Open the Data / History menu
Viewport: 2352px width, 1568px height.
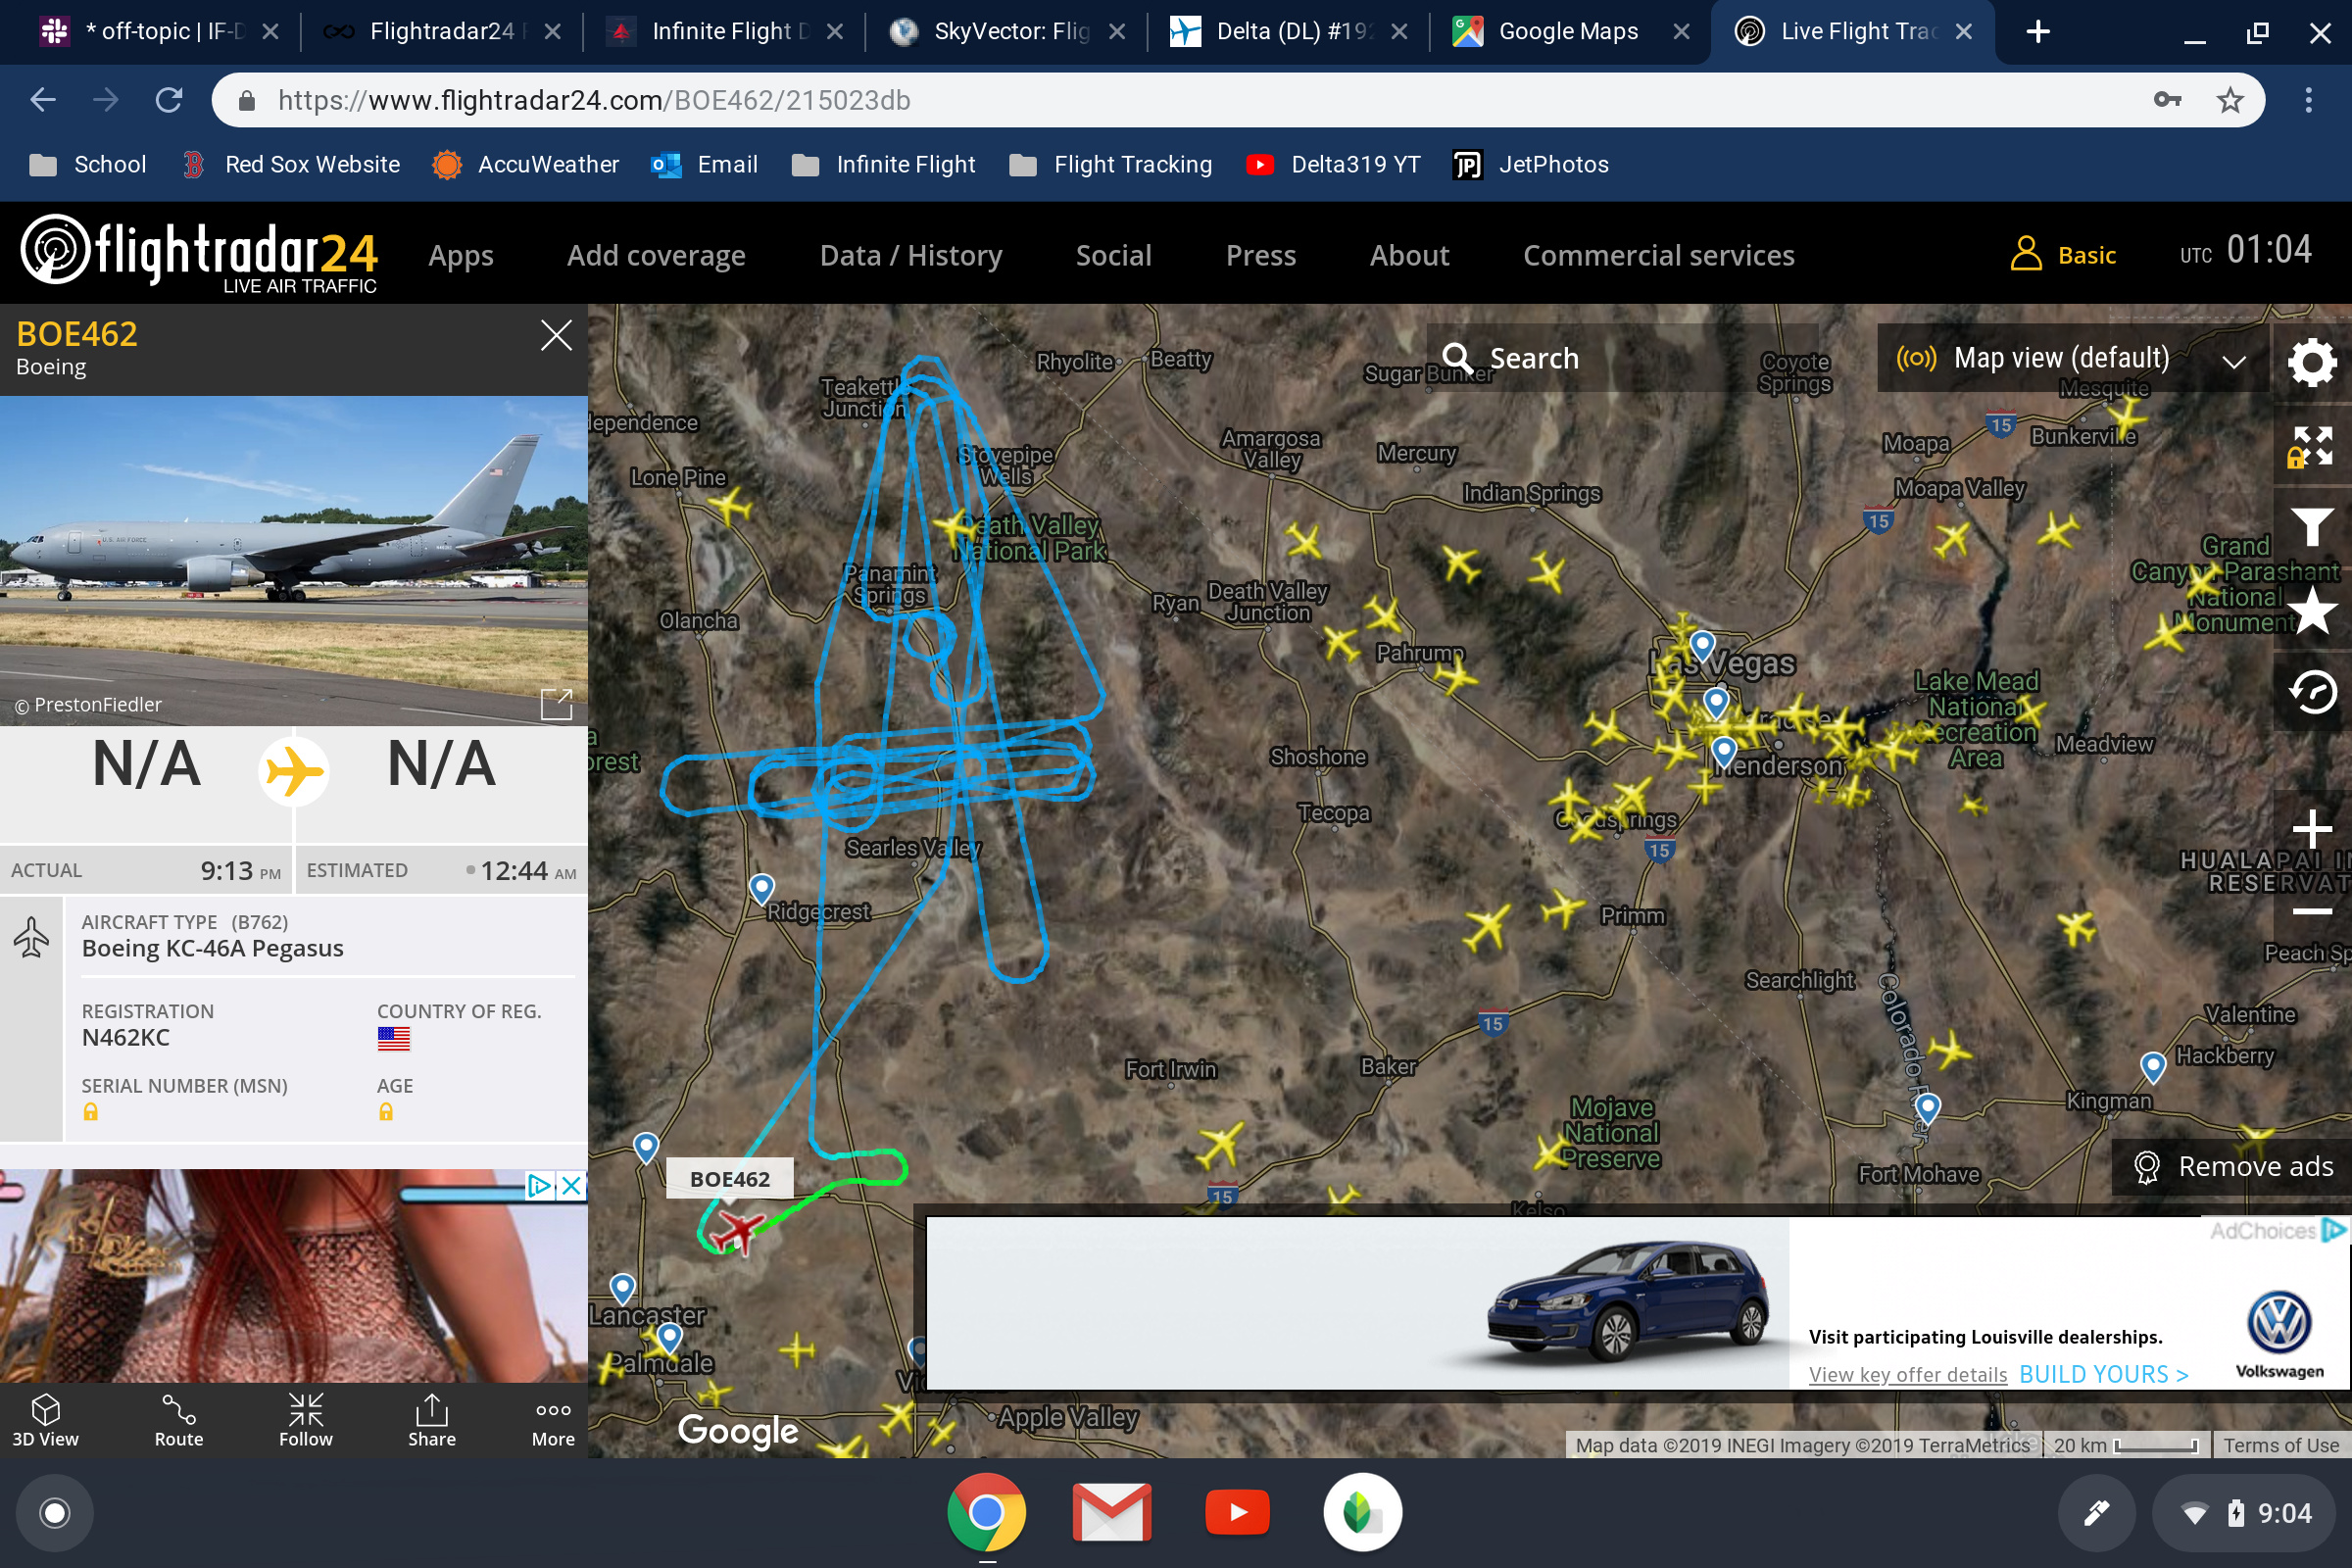tap(910, 256)
